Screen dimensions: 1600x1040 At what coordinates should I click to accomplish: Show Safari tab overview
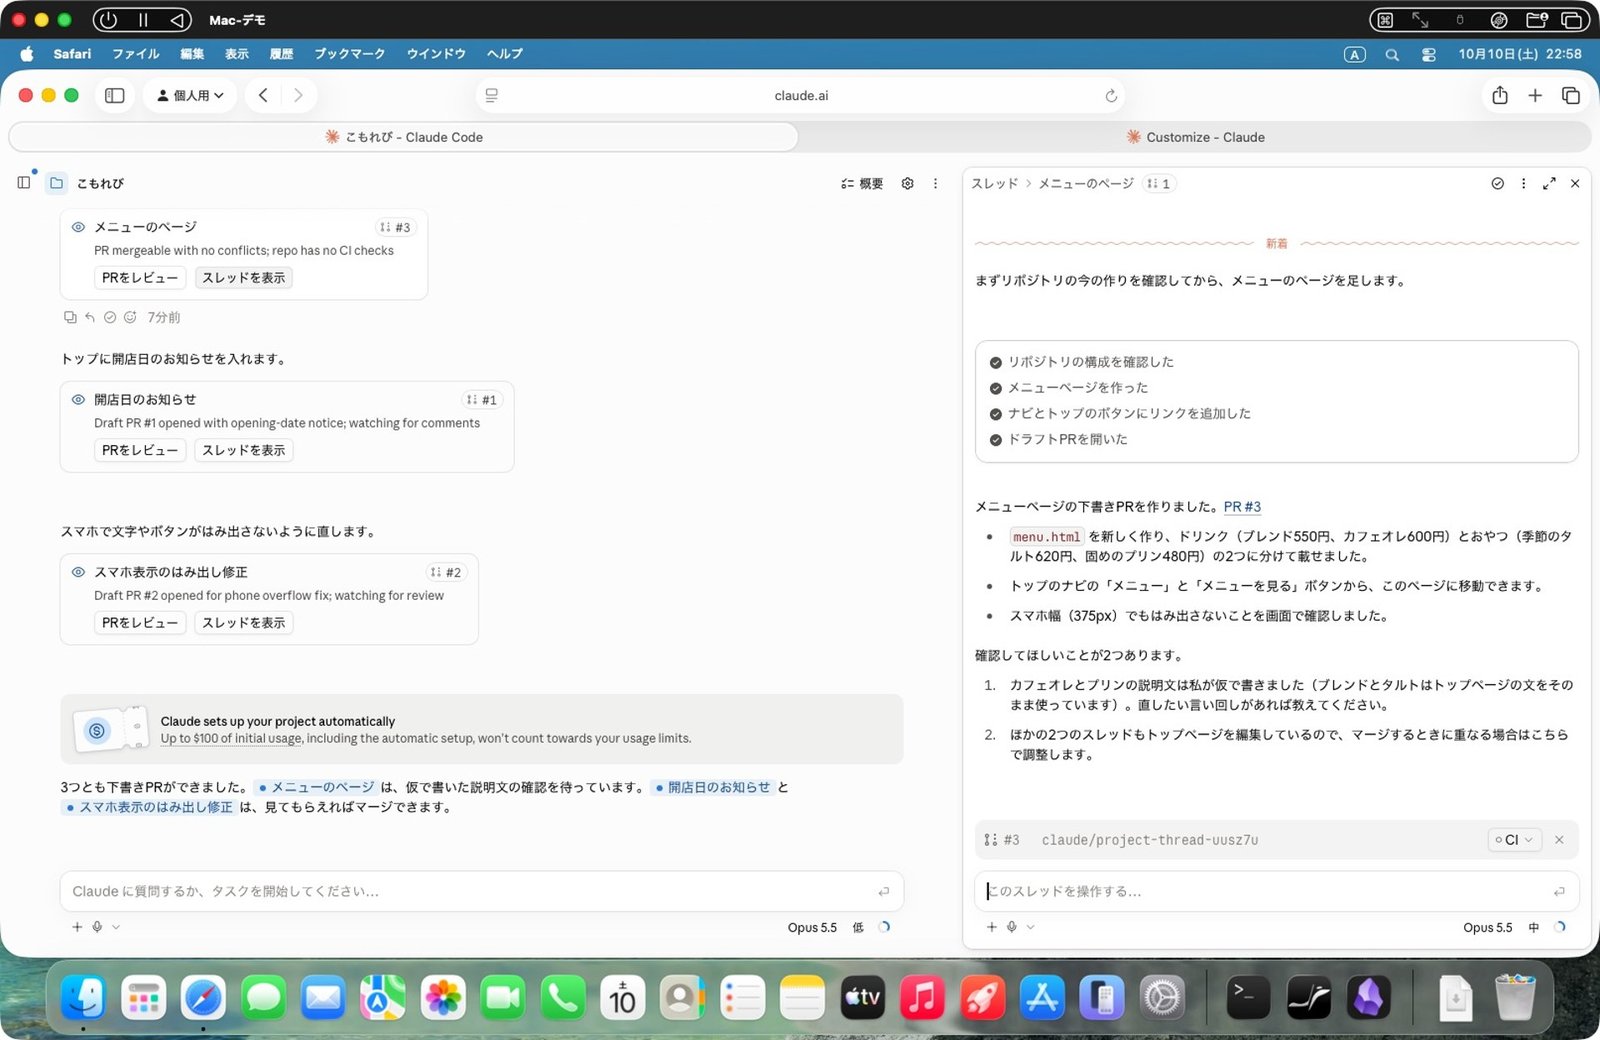point(1571,96)
